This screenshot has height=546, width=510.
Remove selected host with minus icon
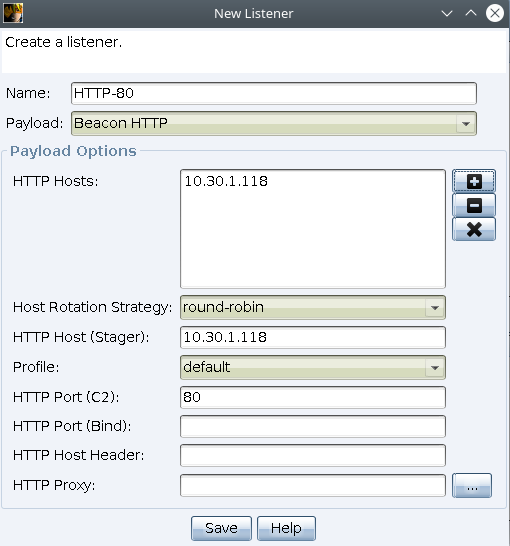tap(474, 205)
